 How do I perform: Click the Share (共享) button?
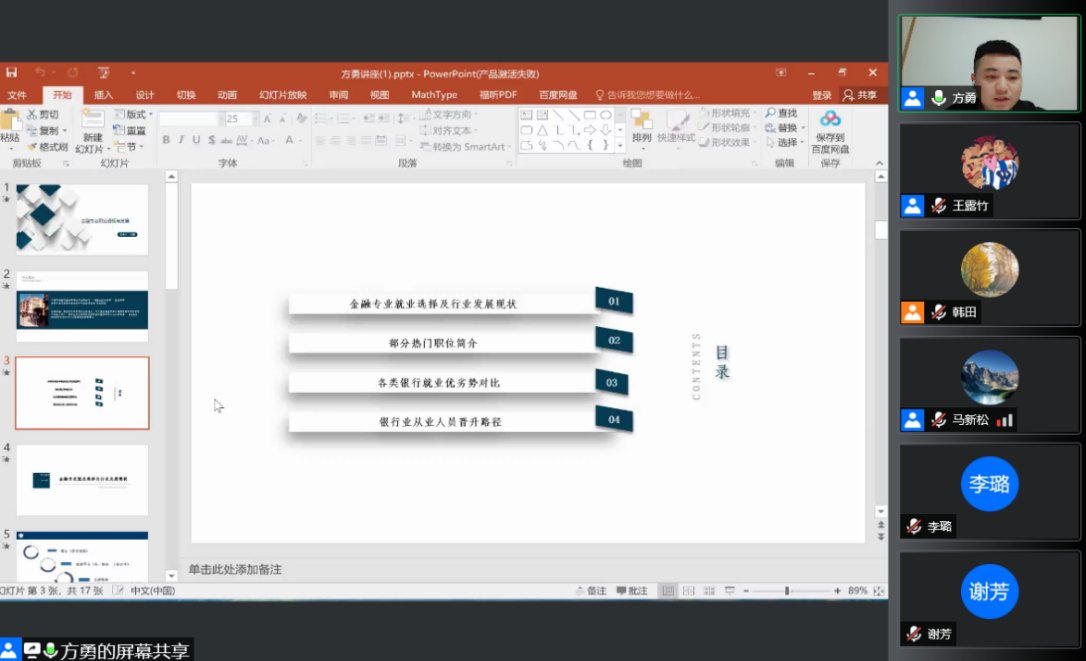coord(860,95)
